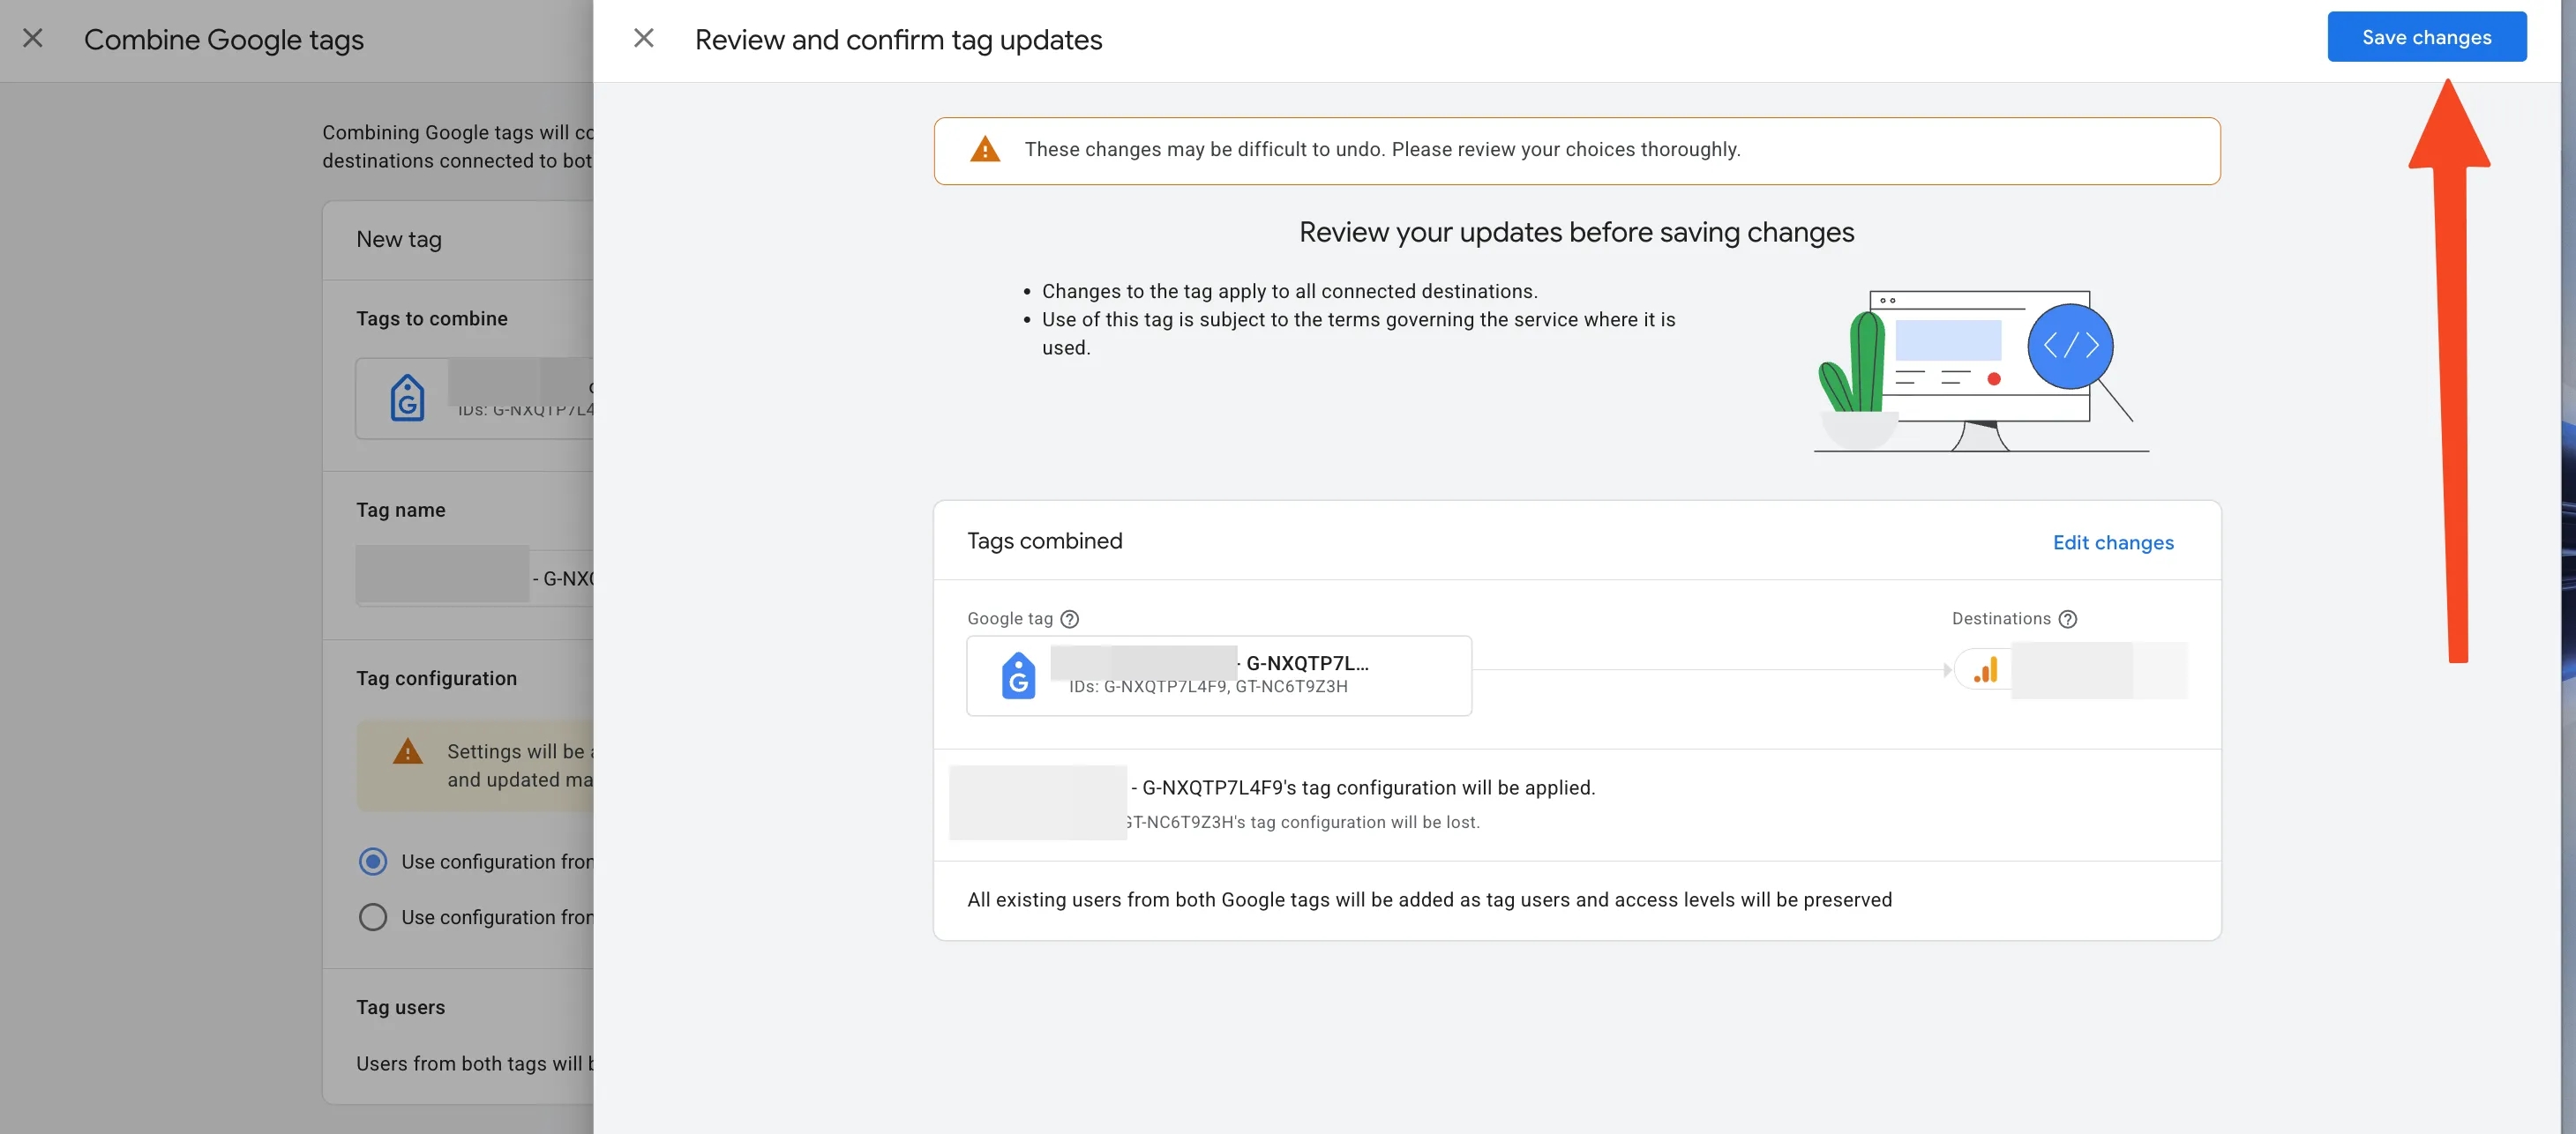2576x1134 pixels.
Task: Click the 'Tag users' heading
Action: coord(400,1007)
